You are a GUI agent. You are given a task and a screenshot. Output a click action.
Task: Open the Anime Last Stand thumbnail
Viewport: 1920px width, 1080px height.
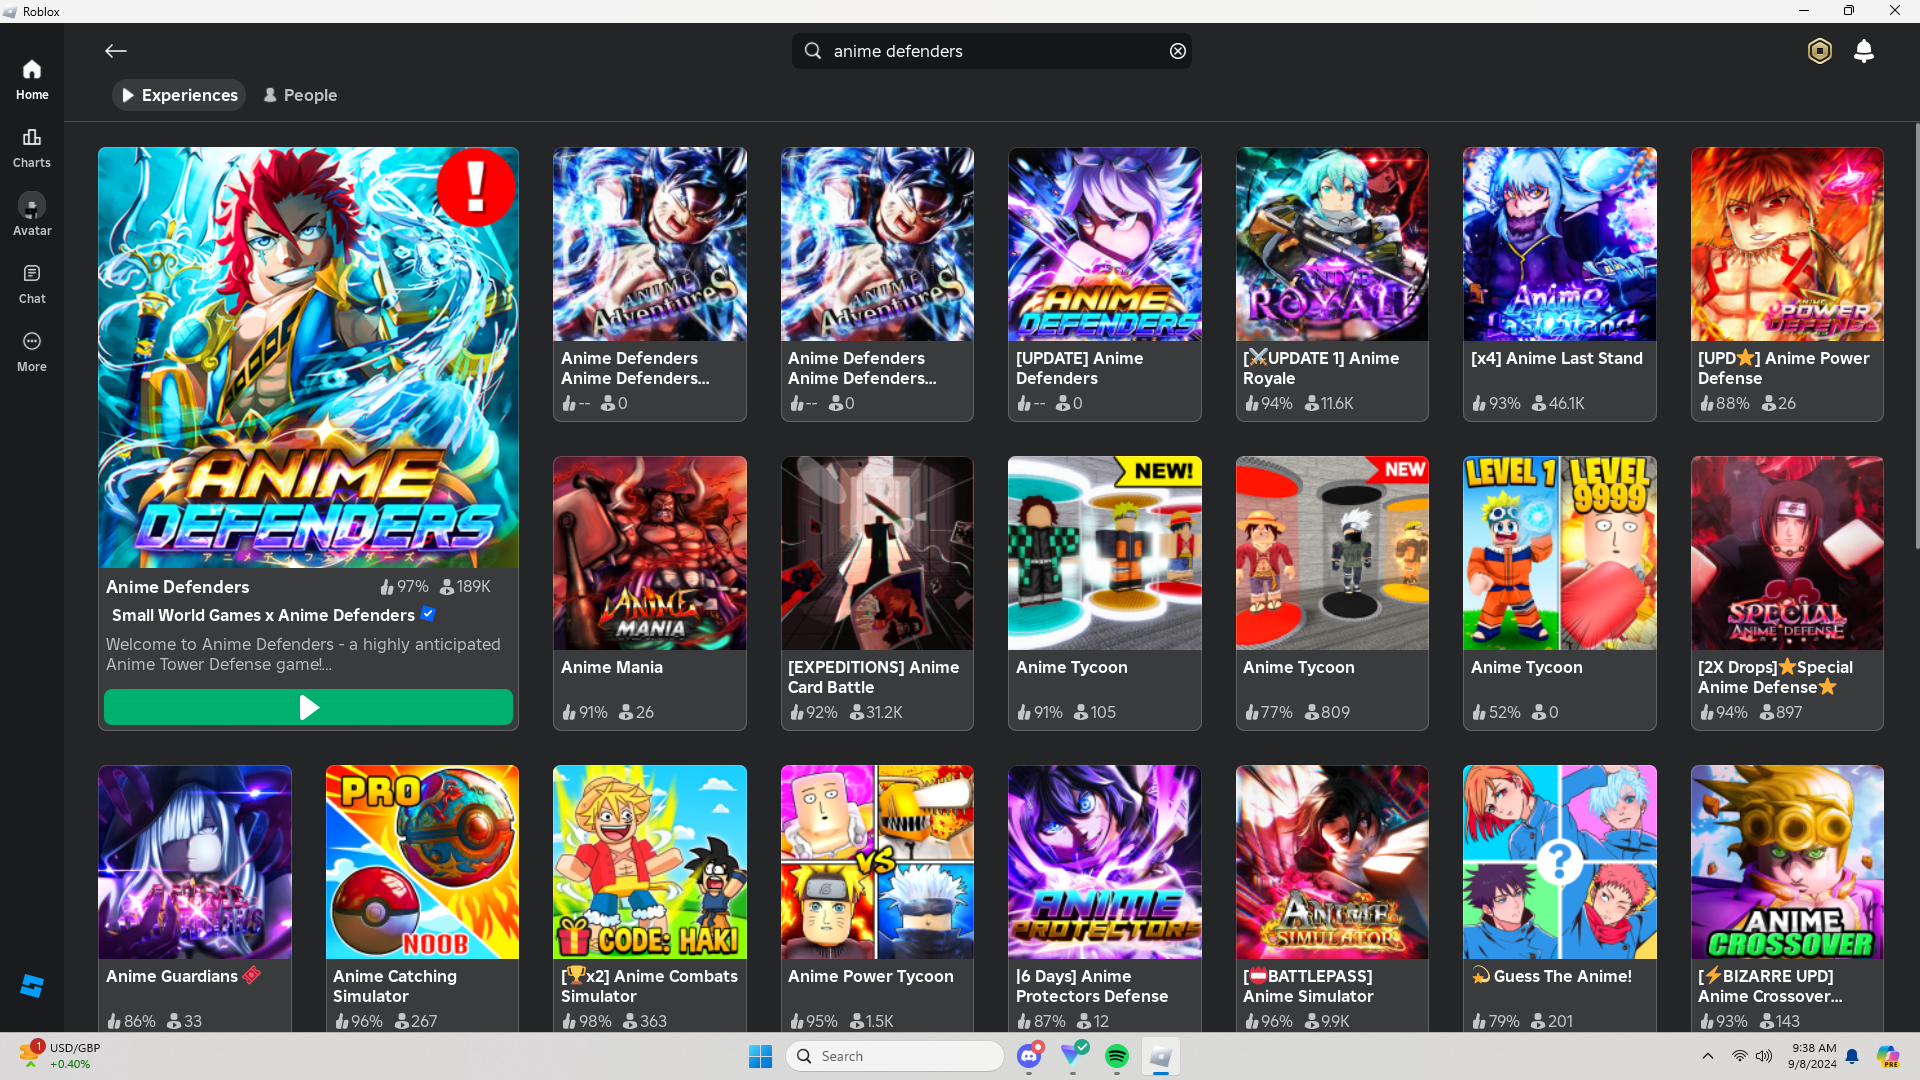pyautogui.click(x=1559, y=245)
